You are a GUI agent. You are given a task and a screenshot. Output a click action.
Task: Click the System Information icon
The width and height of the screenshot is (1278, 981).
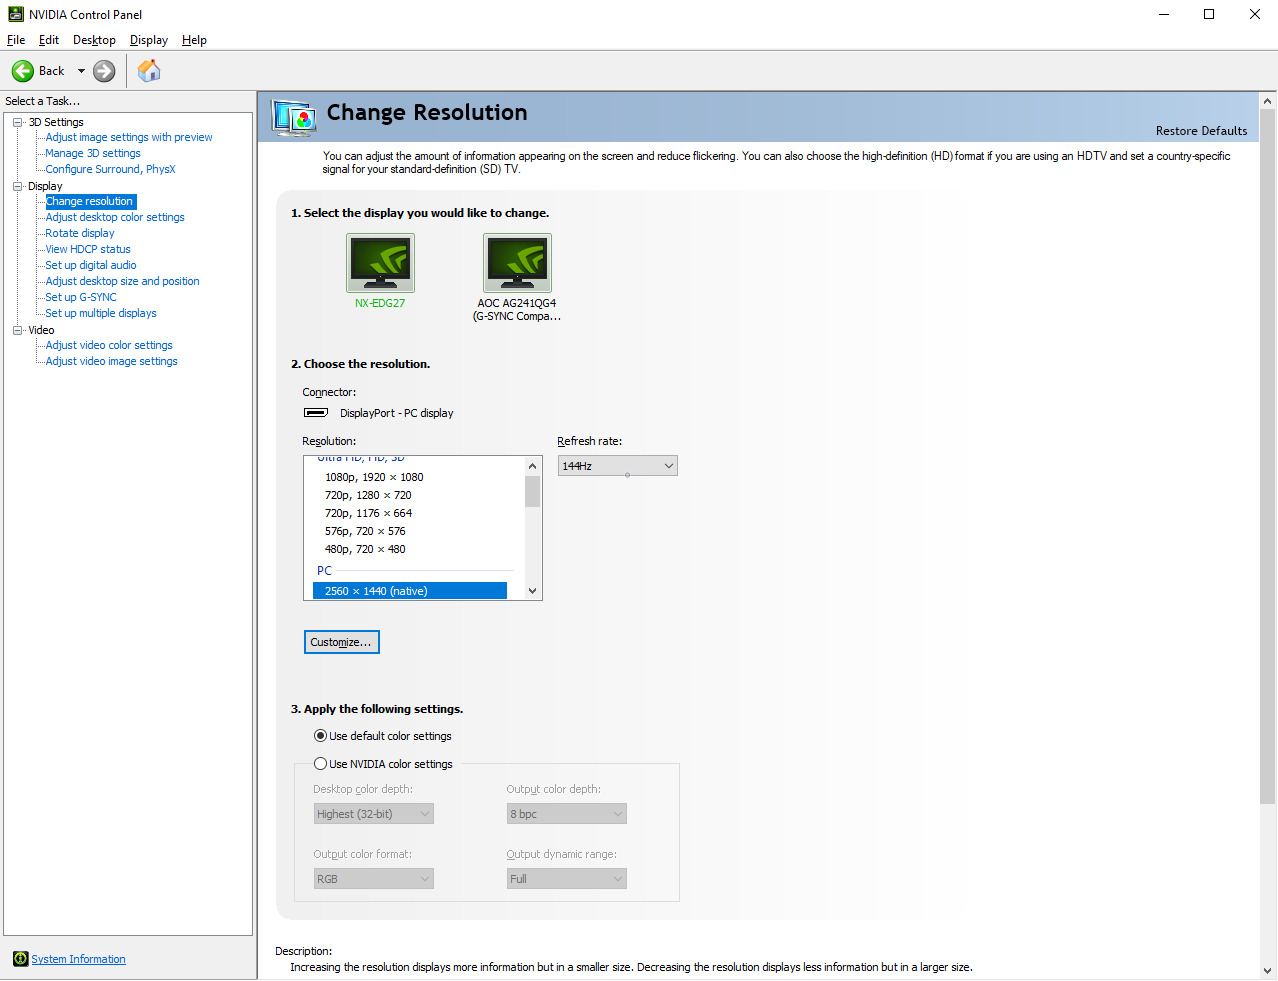point(20,959)
